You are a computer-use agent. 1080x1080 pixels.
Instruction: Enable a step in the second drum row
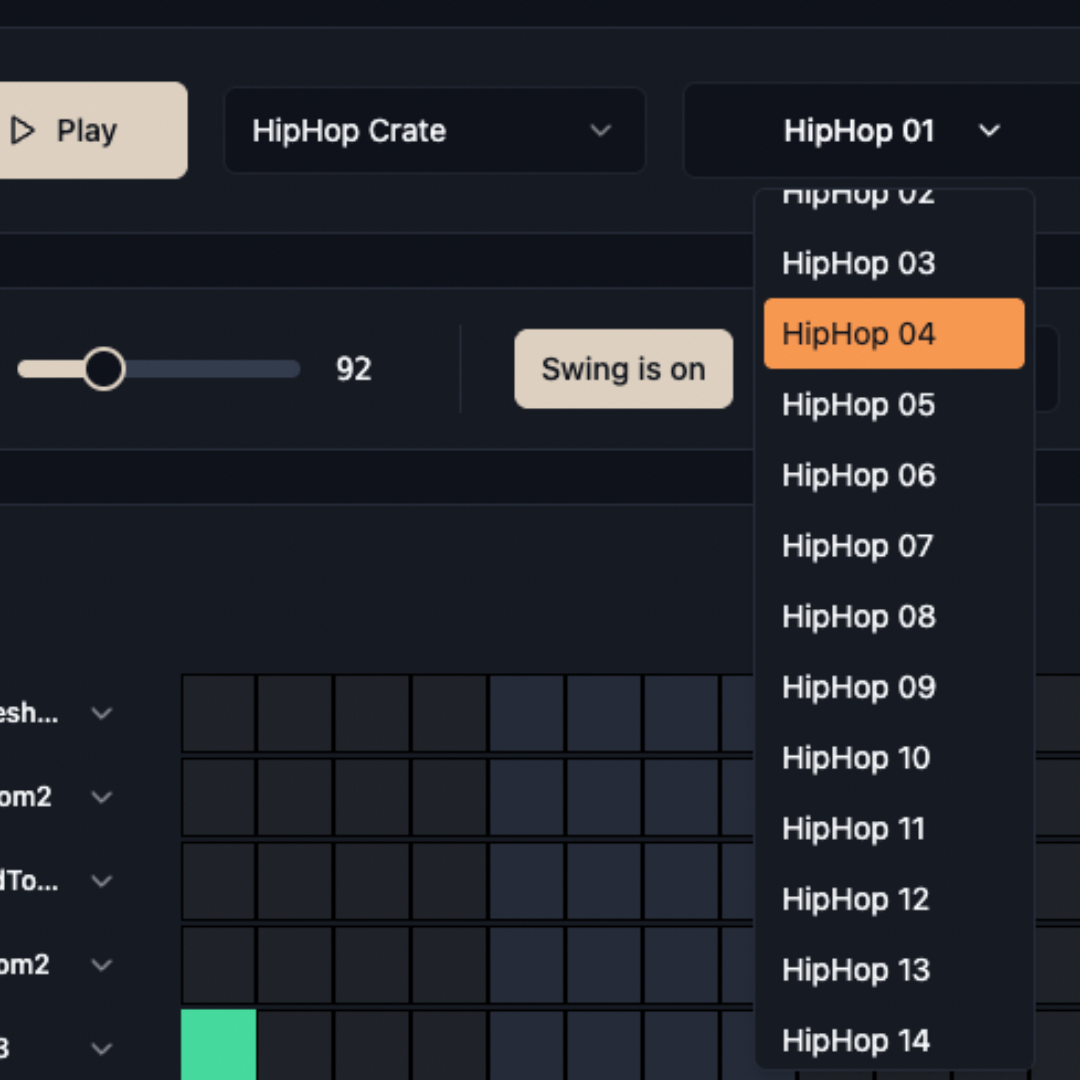click(218, 797)
